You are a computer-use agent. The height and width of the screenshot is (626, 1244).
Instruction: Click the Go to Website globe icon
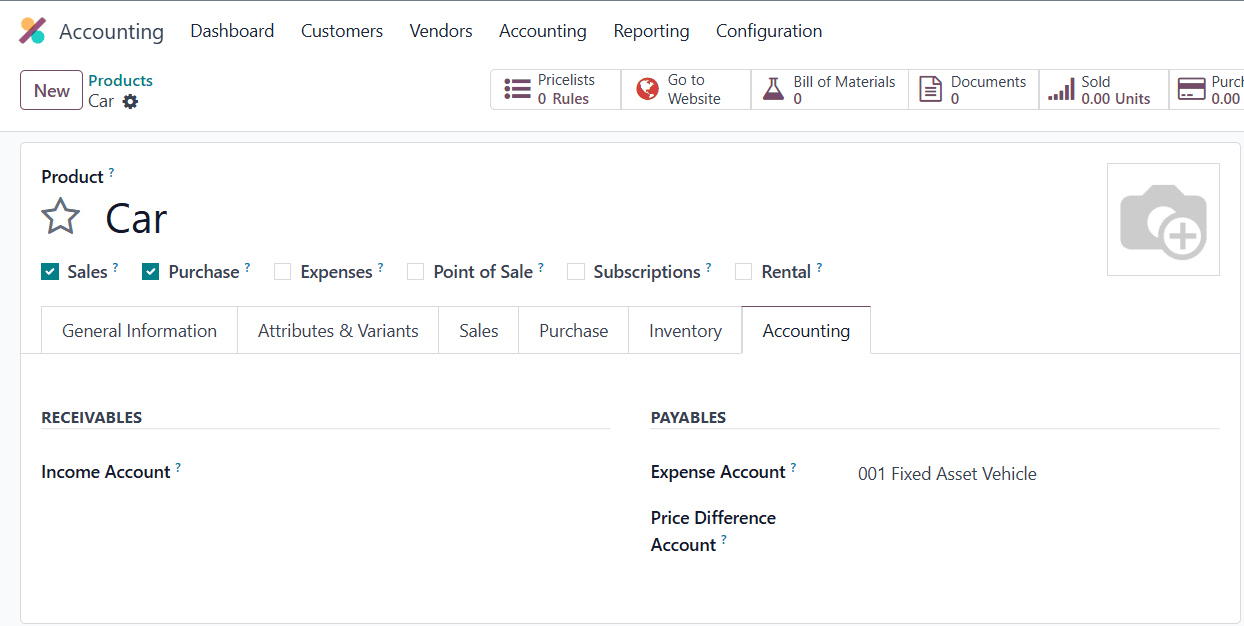point(646,89)
